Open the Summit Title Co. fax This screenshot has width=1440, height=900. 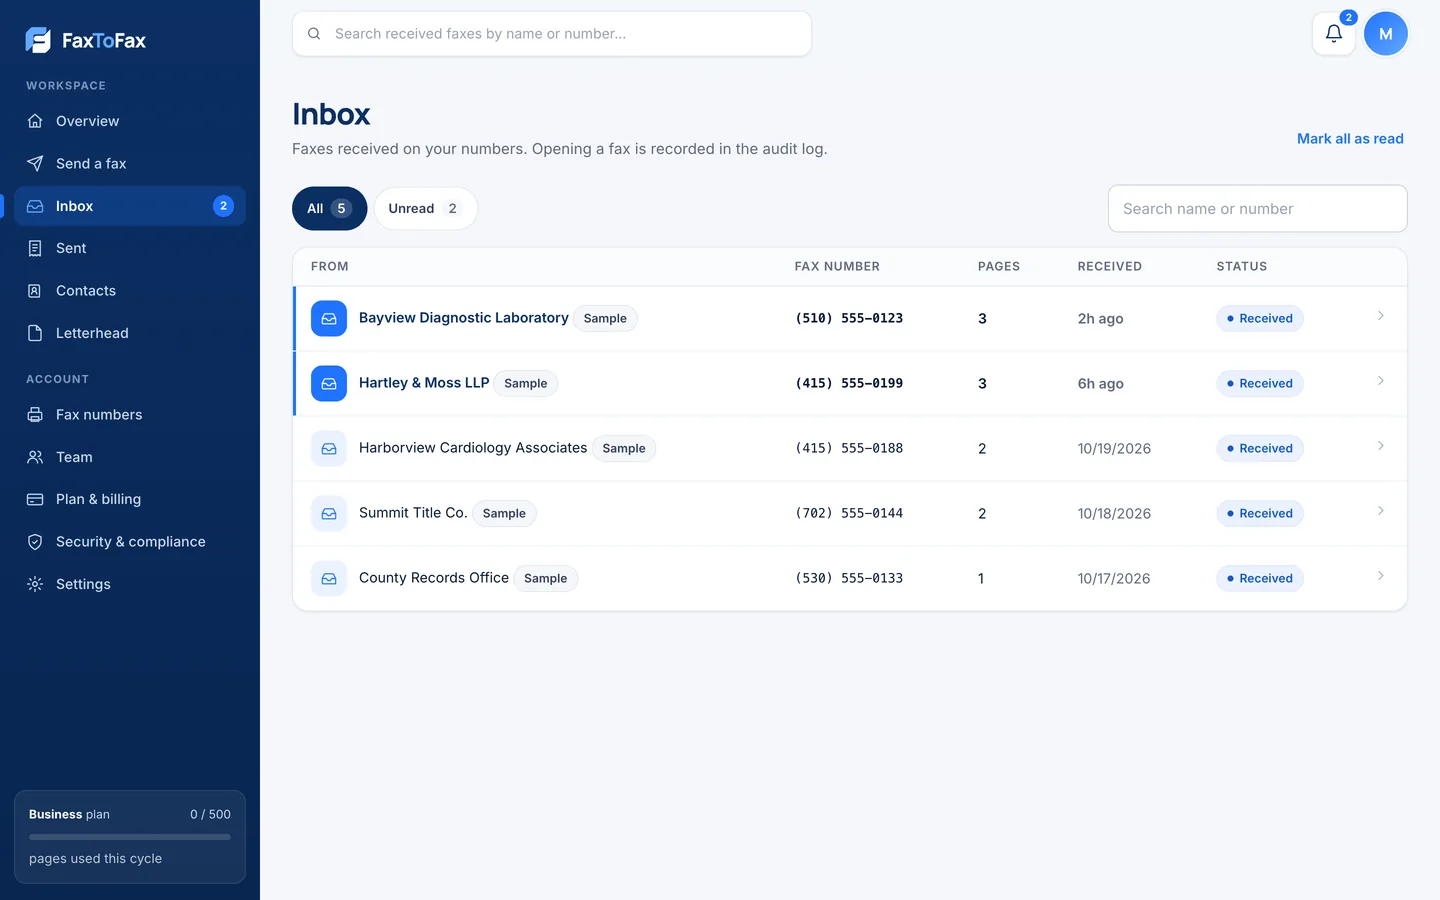click(x=850, y=514)
